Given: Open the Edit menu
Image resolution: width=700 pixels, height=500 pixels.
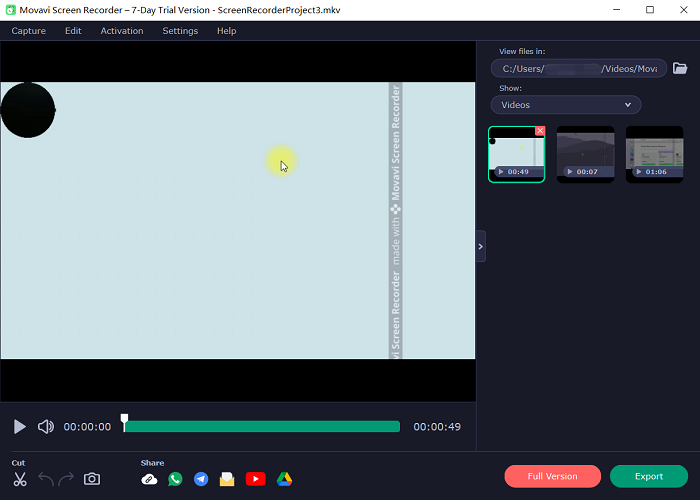Looking at the screenshot, I should pyautogui.click(x=73, y=31).
